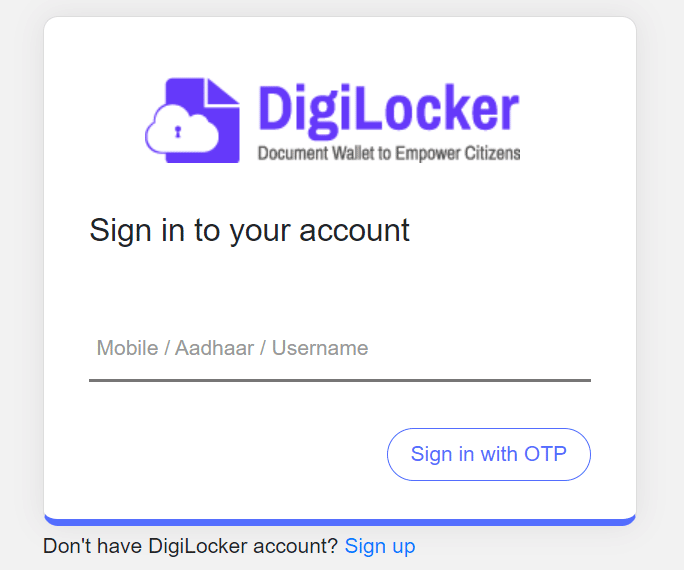Image resolution: width=684 pixels, height=570 pixels.
Task: Click the keyhole lock inside the cloud
Action: point(178,131)
